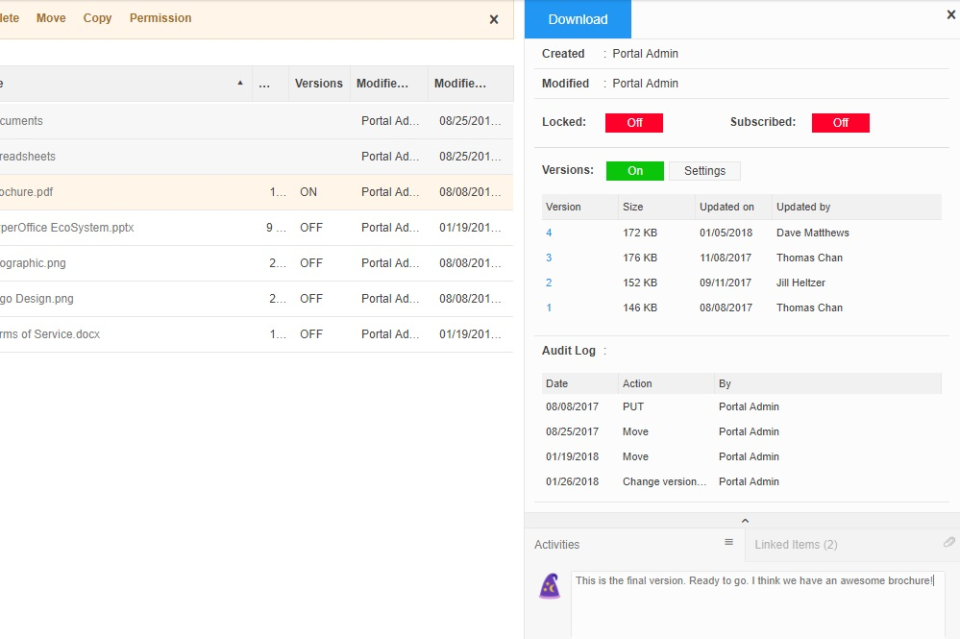Open version Settings next to the Versions toggle
This screenshot has width=960, height=639.
(704, 170)
